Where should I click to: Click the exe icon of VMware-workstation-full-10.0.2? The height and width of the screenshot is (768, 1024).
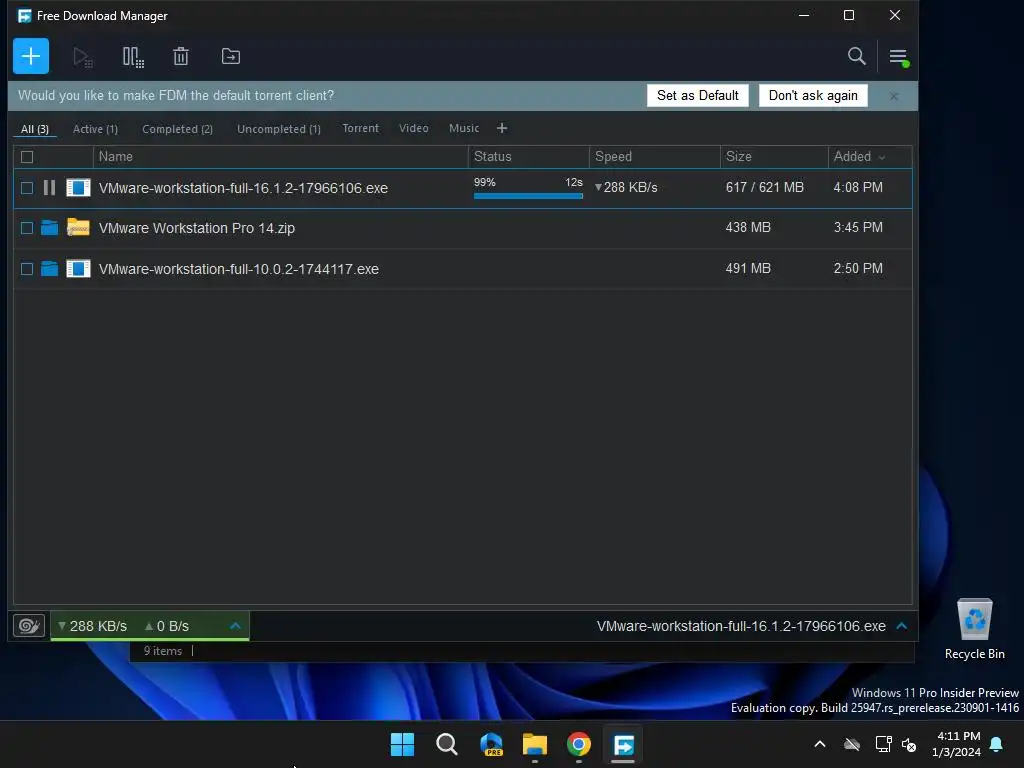coord(78,269)
